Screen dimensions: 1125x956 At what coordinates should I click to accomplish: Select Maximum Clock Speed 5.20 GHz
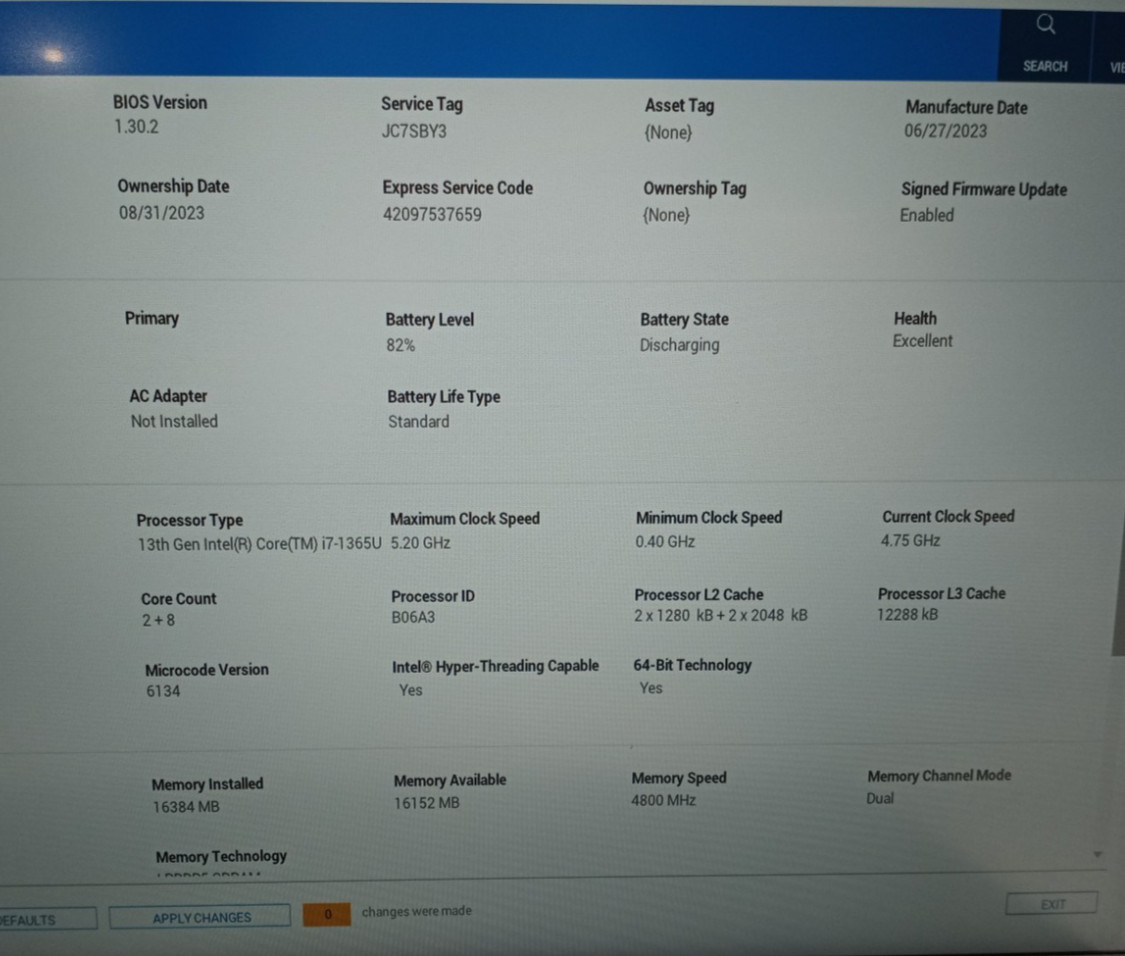pos(420,543)
